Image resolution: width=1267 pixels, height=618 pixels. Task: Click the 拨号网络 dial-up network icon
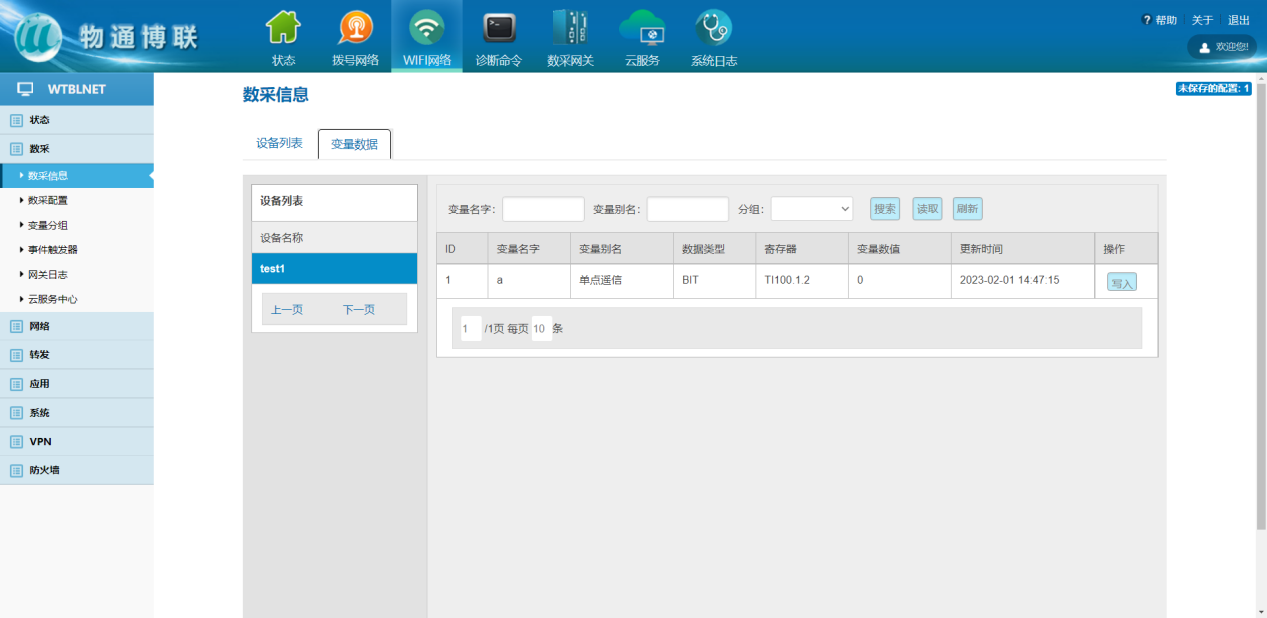pyautogui.click(x=355, y=28)
